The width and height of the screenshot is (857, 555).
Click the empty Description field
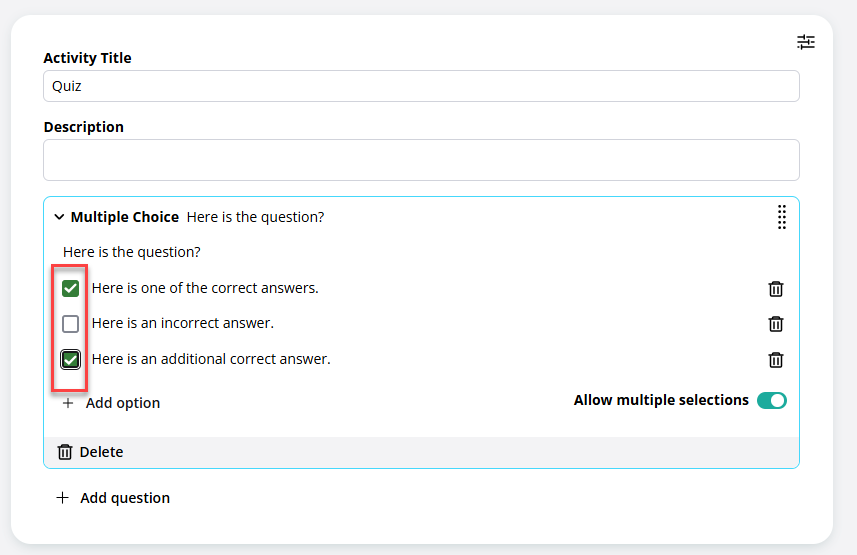[x=421, y=160]
